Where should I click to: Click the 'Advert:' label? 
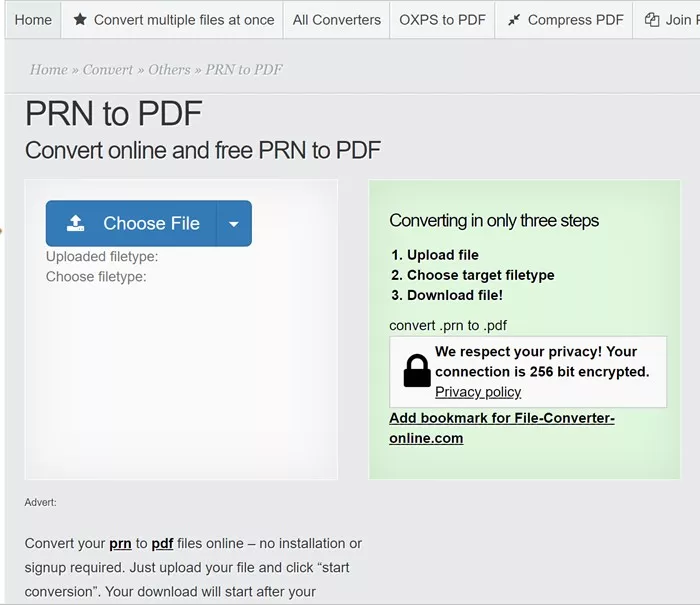pyautogui.click(x=40, y=502)
